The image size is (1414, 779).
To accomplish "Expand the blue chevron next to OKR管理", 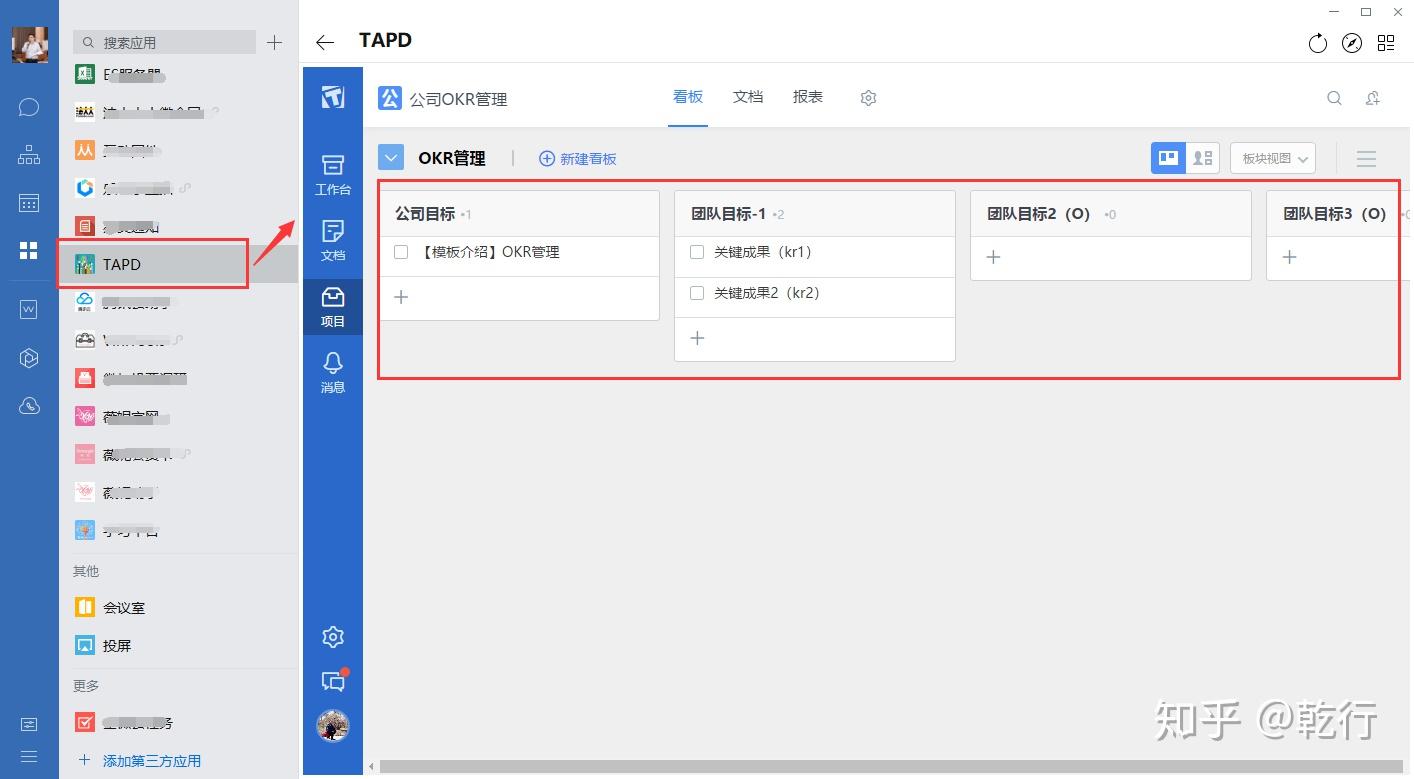I will pyautogui.click(x=391, y=157).
